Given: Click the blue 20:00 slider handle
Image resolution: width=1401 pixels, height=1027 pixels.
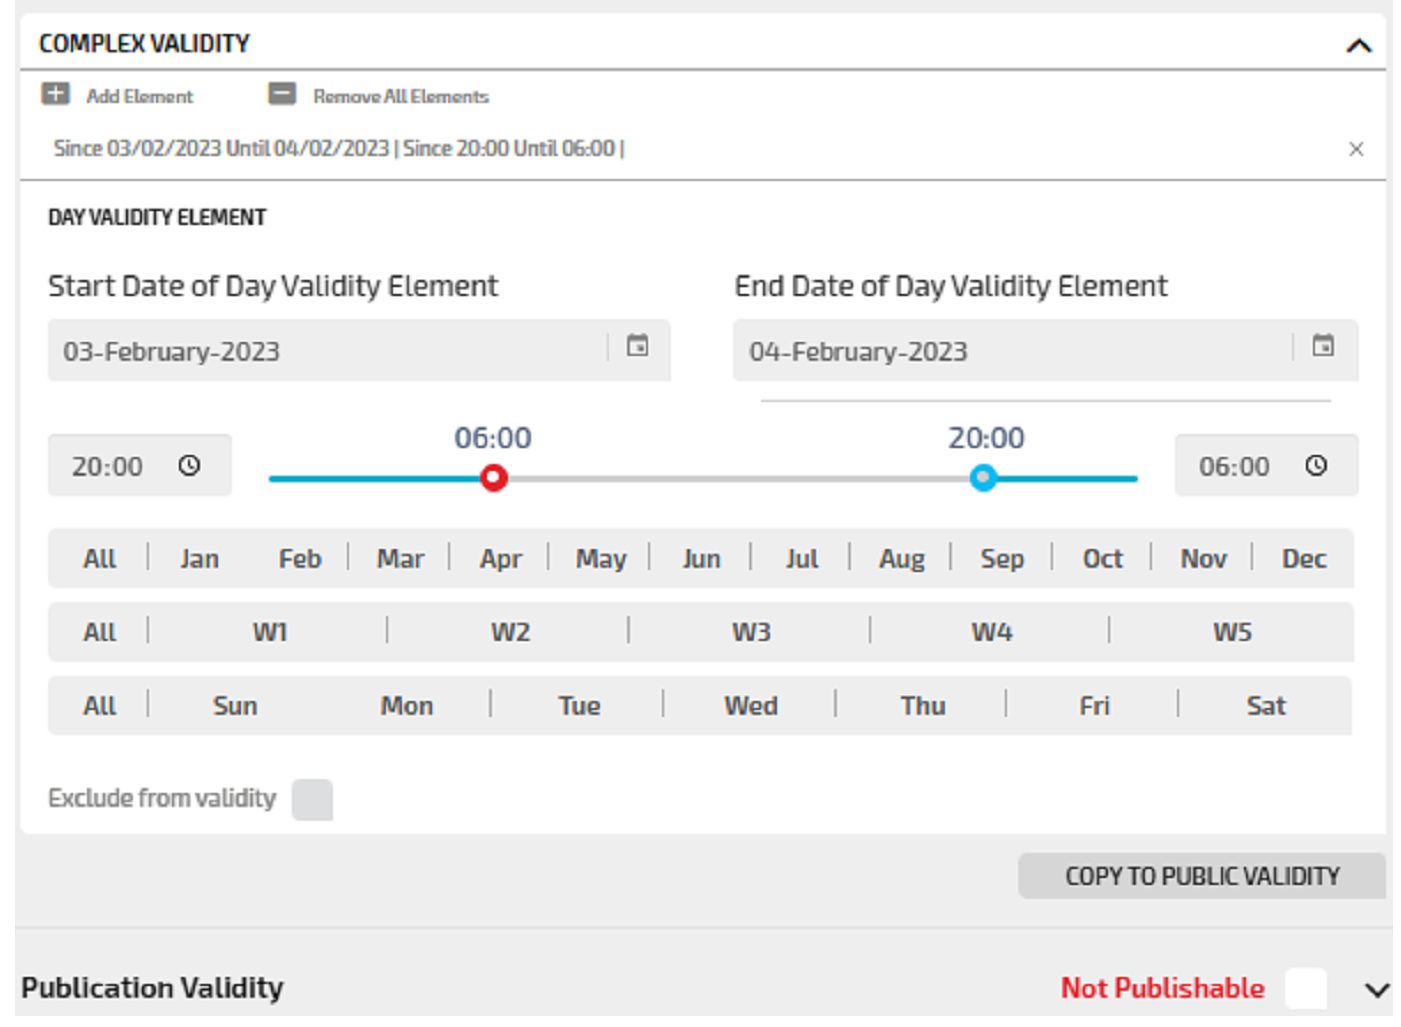Looking at the screenshot, I should click(983, 478).
